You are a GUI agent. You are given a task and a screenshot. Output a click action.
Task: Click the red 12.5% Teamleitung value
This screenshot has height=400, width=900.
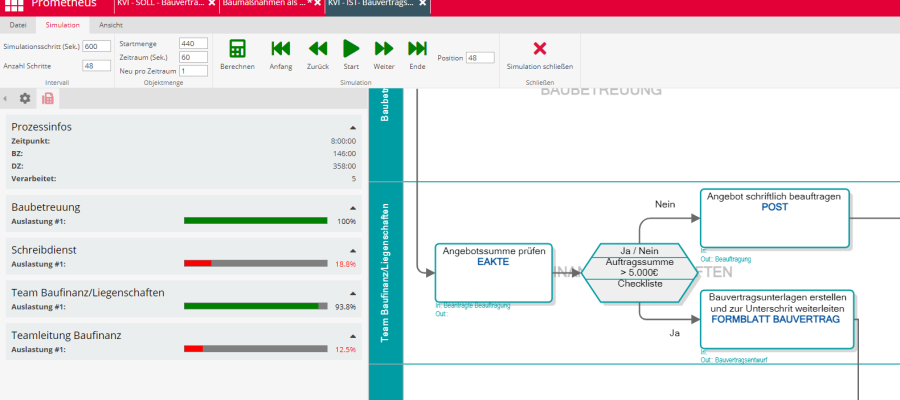click(x=346, y=349)
